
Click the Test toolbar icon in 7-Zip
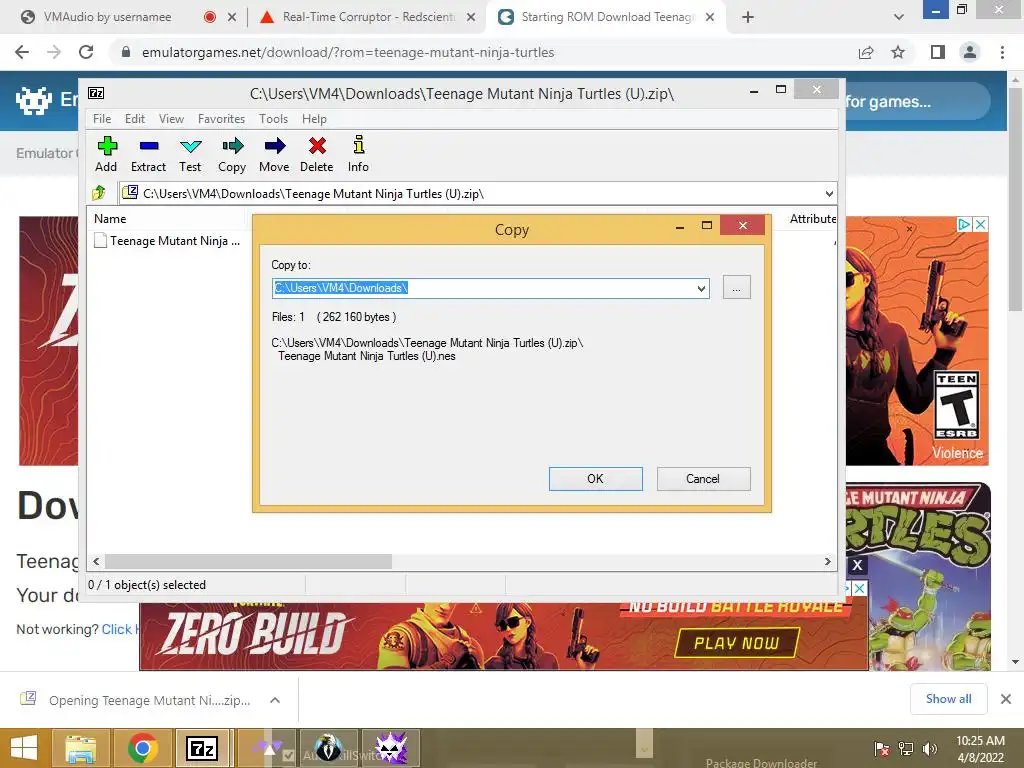(x=190, y=154)
